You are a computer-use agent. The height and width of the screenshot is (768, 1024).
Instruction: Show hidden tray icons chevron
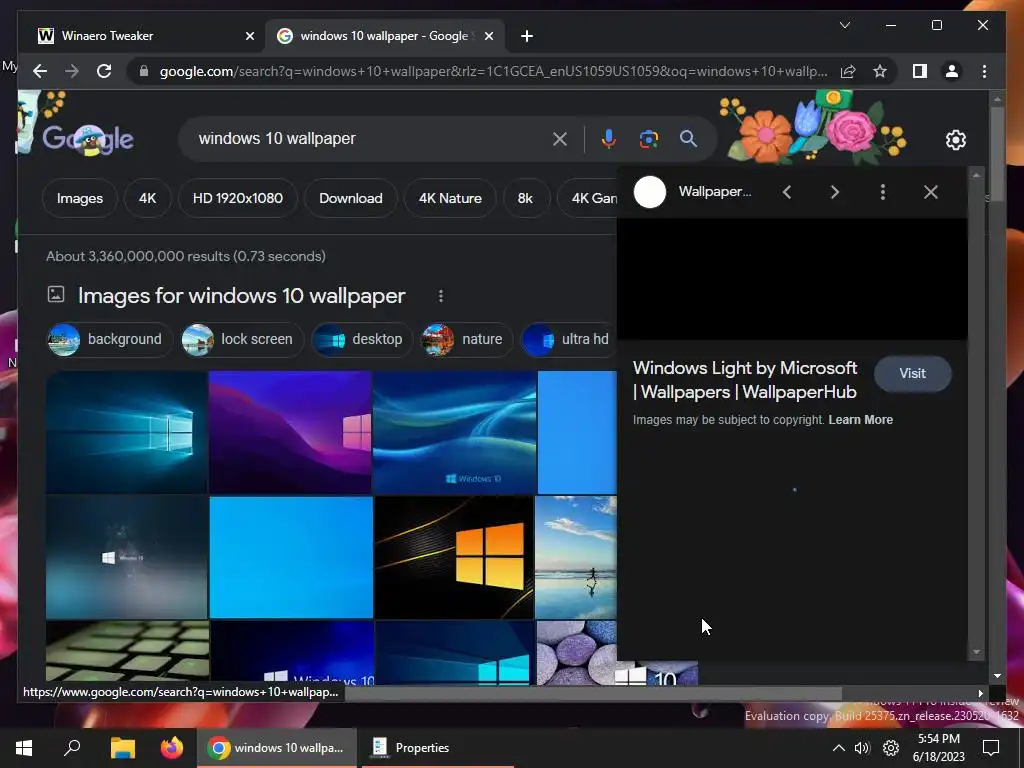[x=839, y=748]
